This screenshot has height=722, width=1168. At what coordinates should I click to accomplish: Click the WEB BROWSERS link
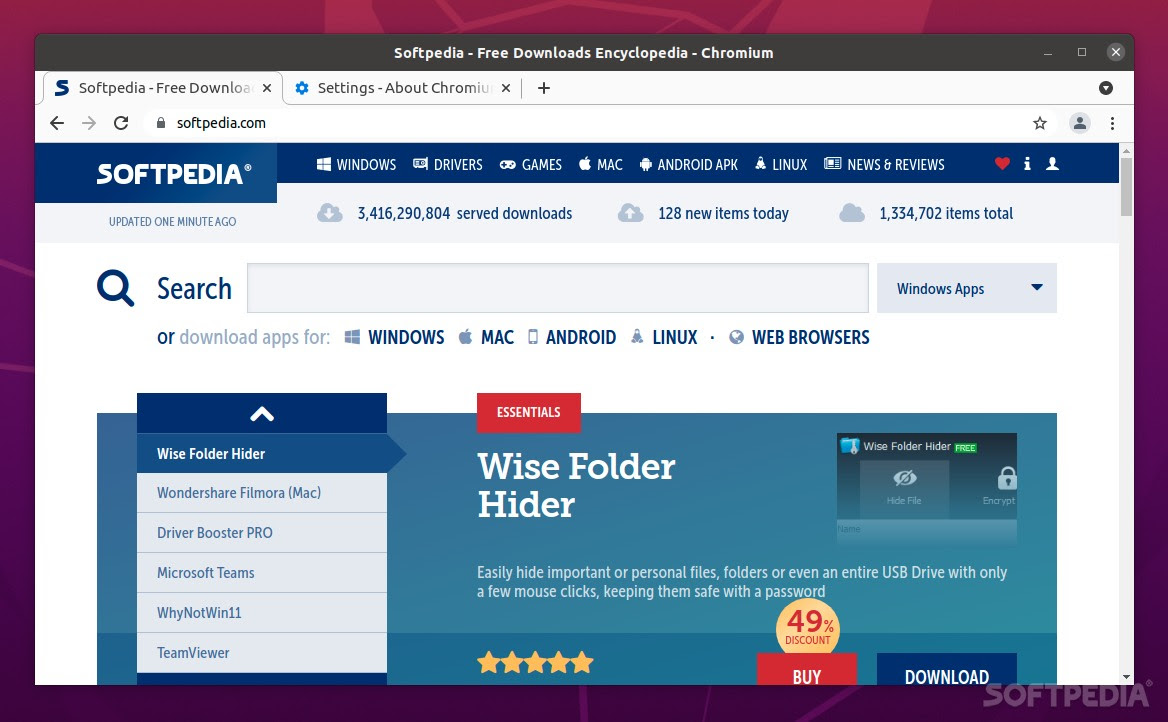coord(810,338)
